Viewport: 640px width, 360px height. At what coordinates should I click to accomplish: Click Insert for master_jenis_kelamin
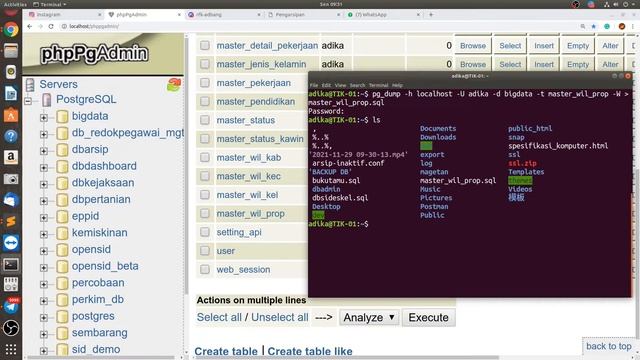544,64
